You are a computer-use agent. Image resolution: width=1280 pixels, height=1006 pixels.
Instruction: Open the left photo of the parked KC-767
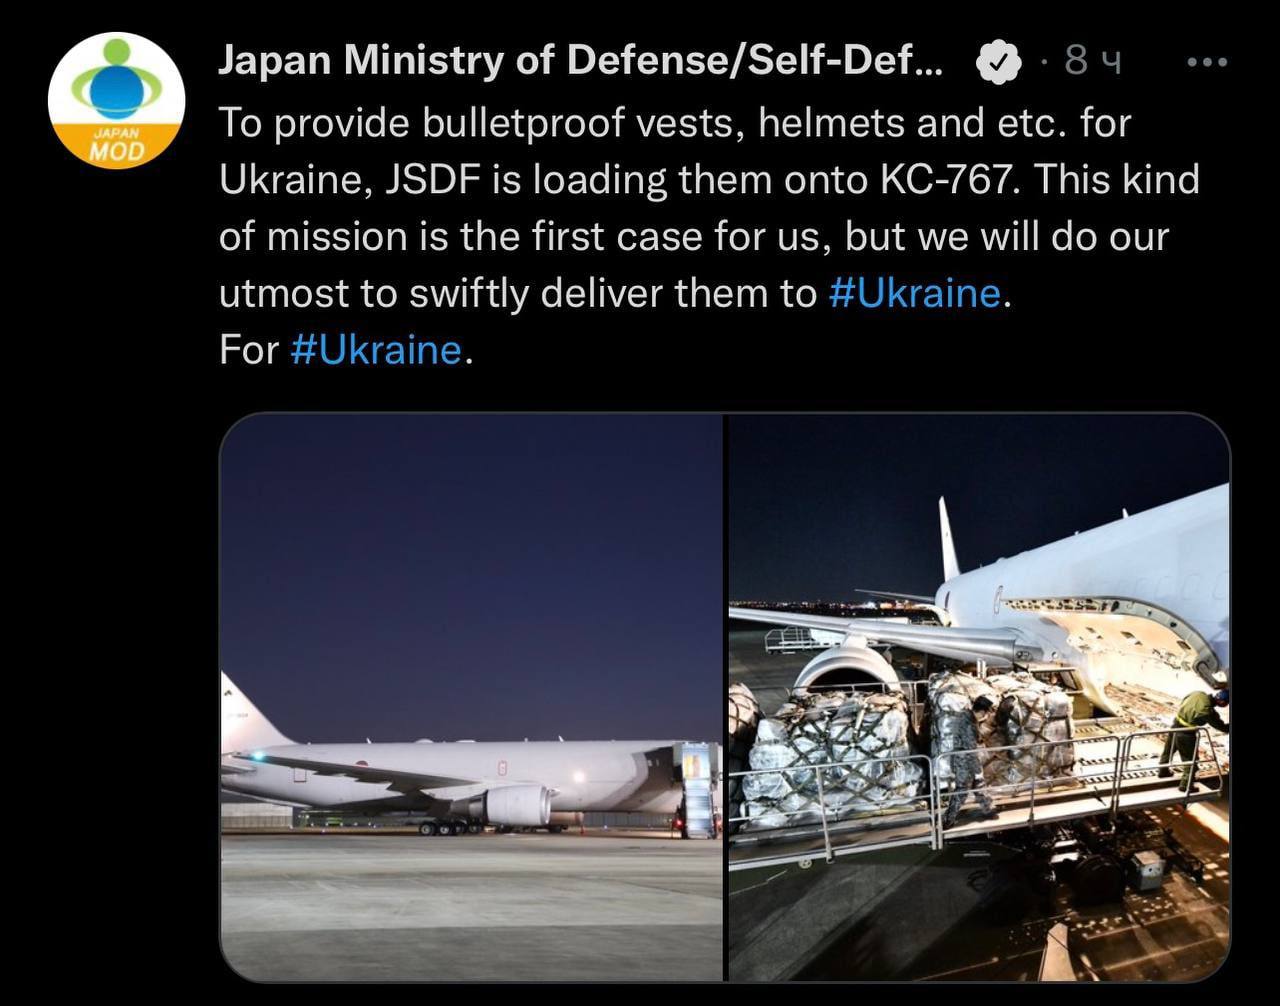tap(471, 696)
